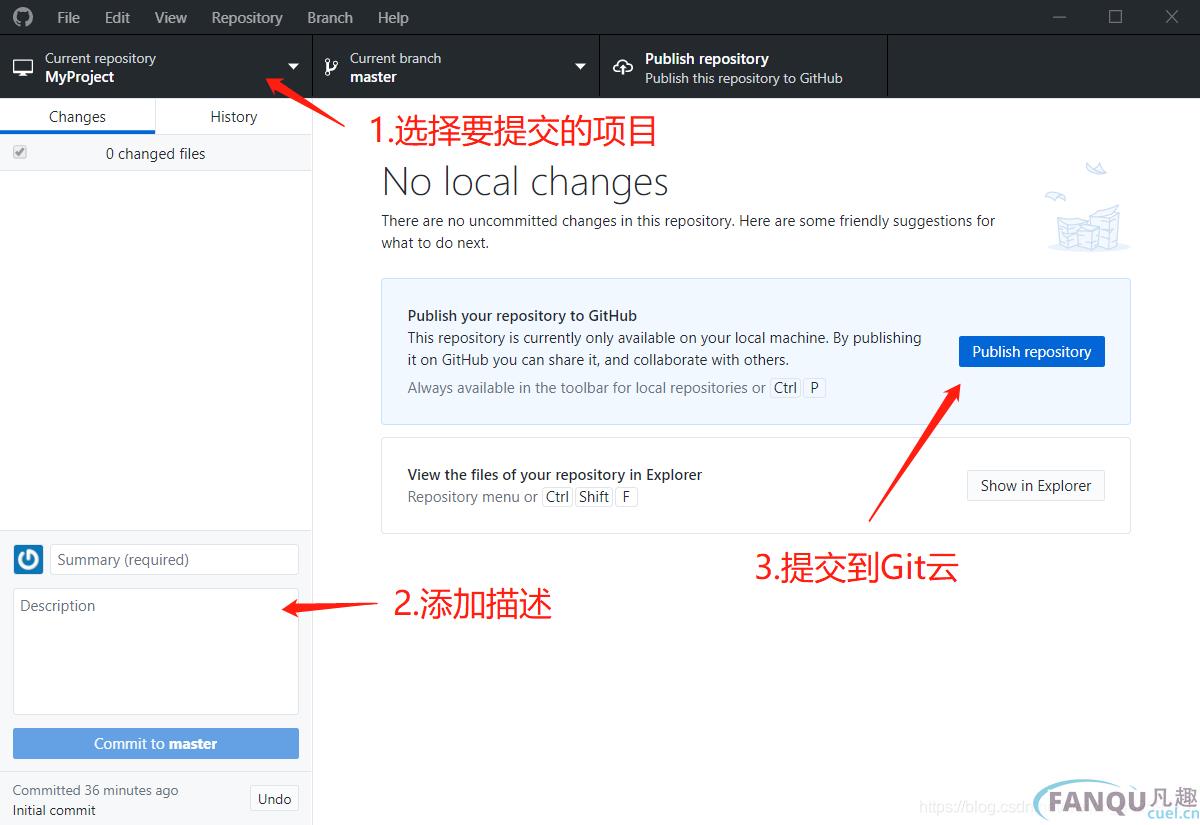Expand the Current branch dropdown arrow
The image size is (1200, 825).
(580, 67)
